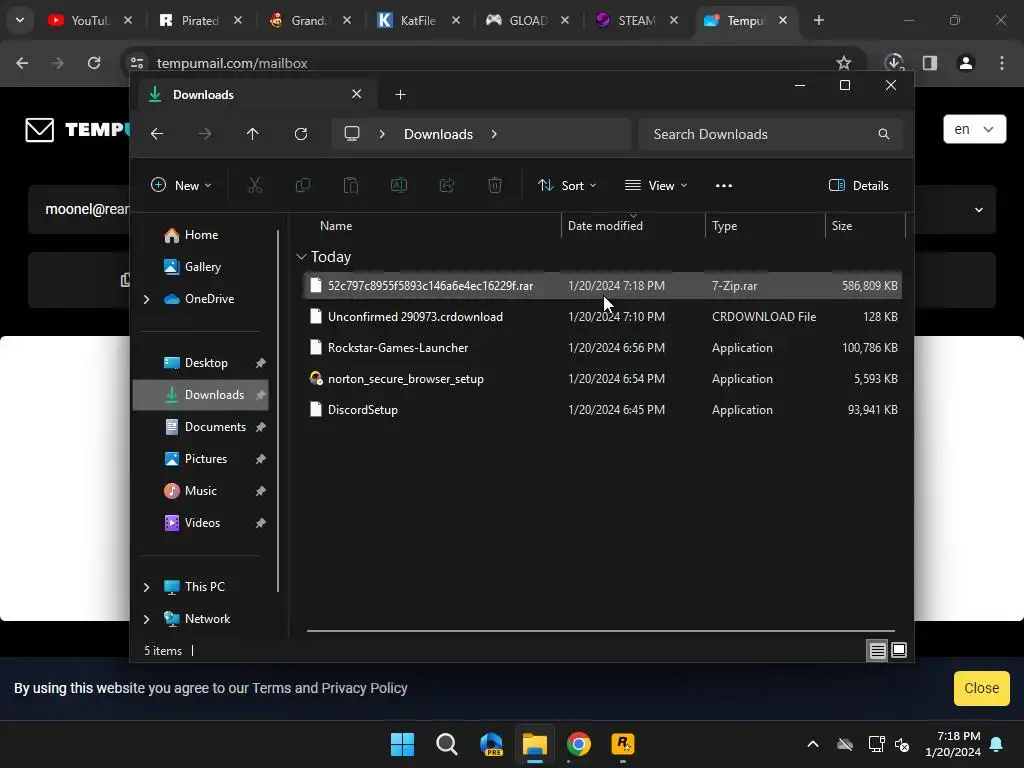Viewport: 1024px width, 768px height.
Task: Open the en language dropdown on Tempumail
Action: pos(974,129)
